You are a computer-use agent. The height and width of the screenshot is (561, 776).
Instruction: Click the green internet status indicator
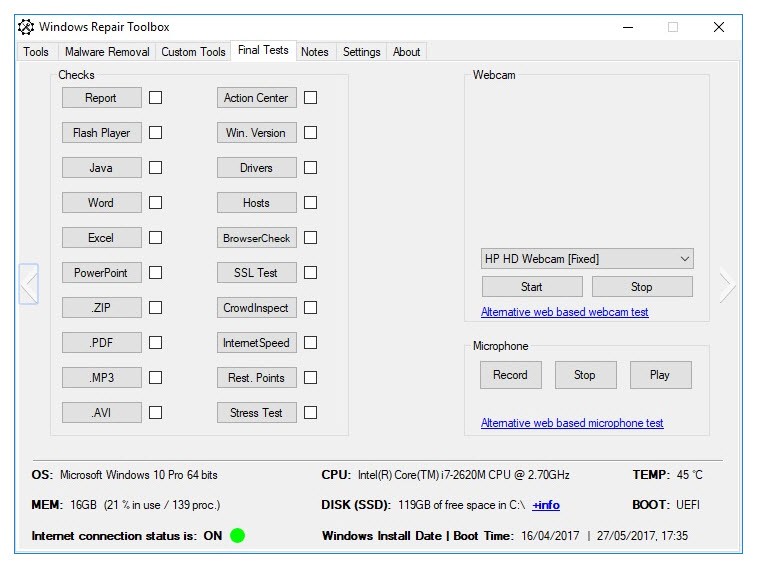coord(238,535)
